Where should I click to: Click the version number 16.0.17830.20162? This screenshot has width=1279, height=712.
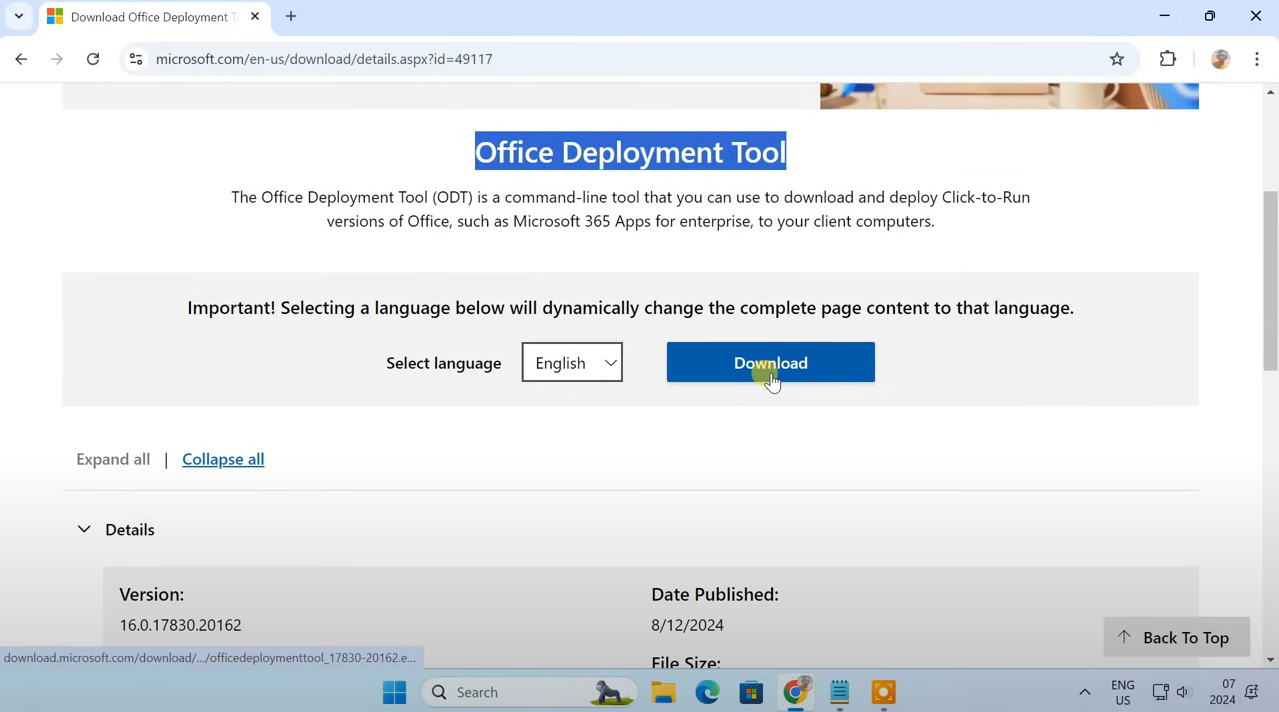(180, 625)
